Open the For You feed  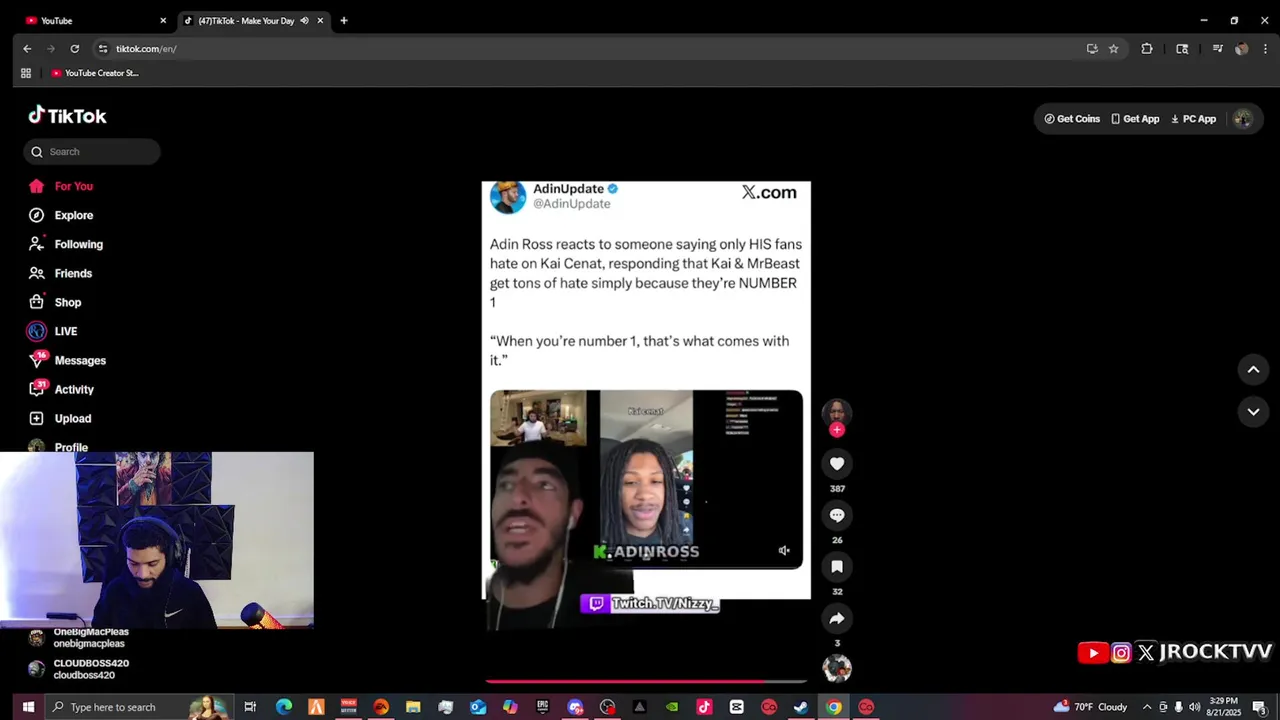coord(73,186)
